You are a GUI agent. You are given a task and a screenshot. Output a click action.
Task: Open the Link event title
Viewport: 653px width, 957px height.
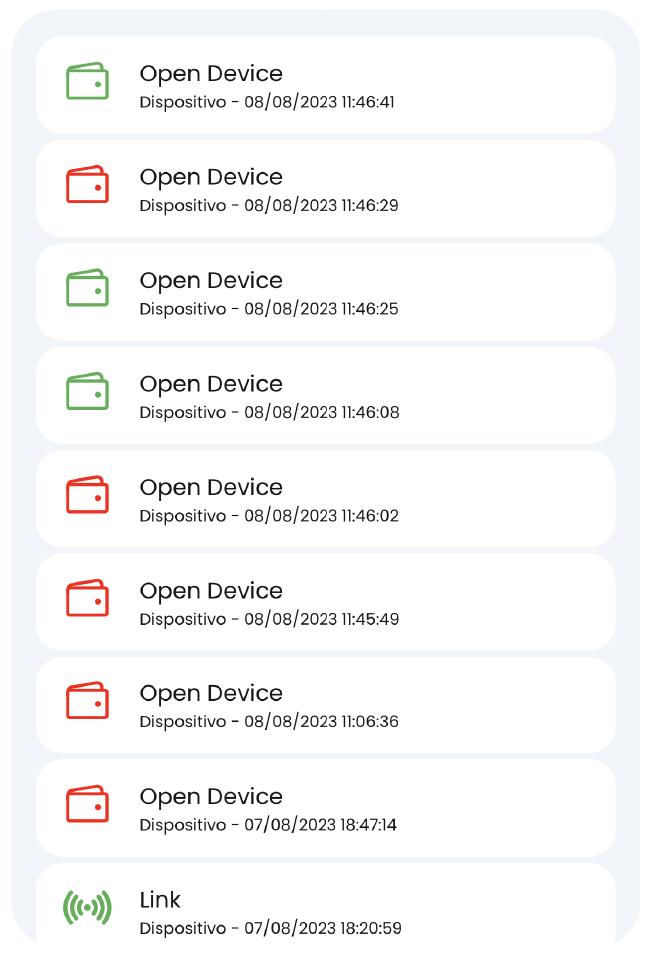click(x=160, y=900)
